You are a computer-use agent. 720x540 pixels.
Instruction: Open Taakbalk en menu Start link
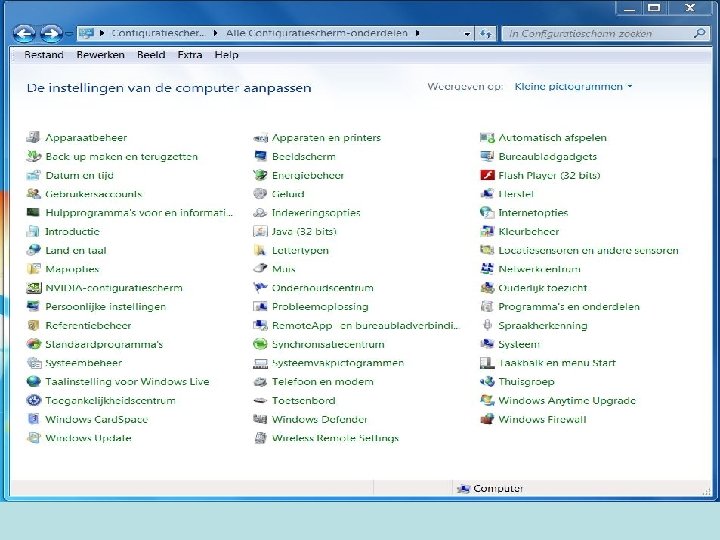(x=557, y=363)
